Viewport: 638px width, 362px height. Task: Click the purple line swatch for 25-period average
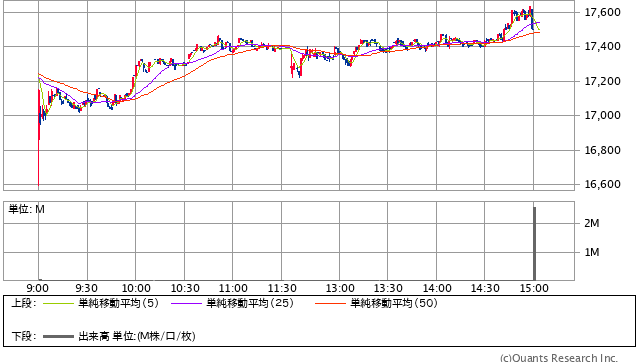pos(186,303)
